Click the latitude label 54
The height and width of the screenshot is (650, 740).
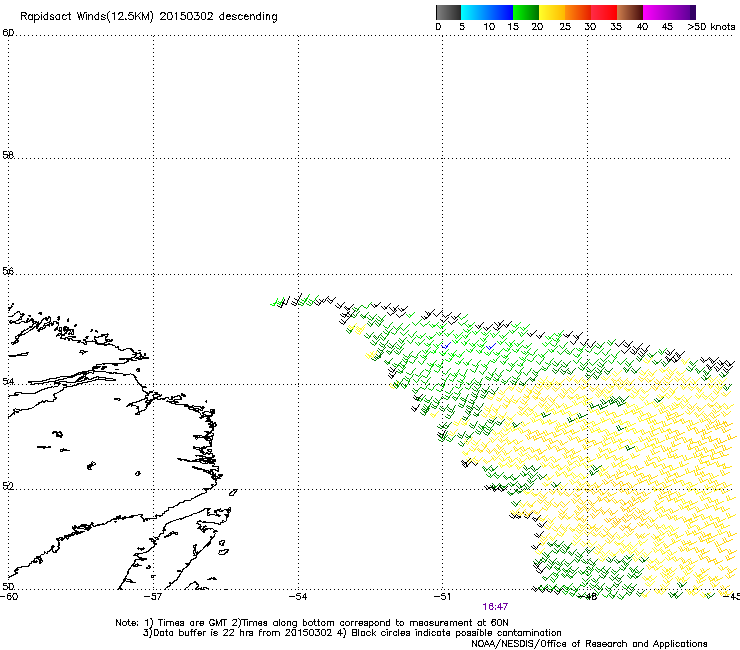(x=8, y=381)
